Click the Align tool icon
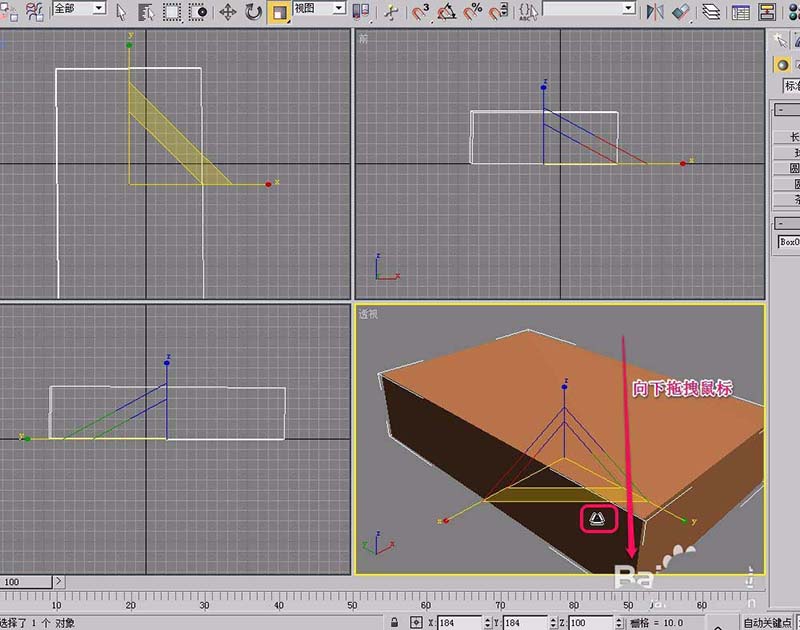Viewport: 800px width, 630px height. pyautogui.click(x=681, y=12)
